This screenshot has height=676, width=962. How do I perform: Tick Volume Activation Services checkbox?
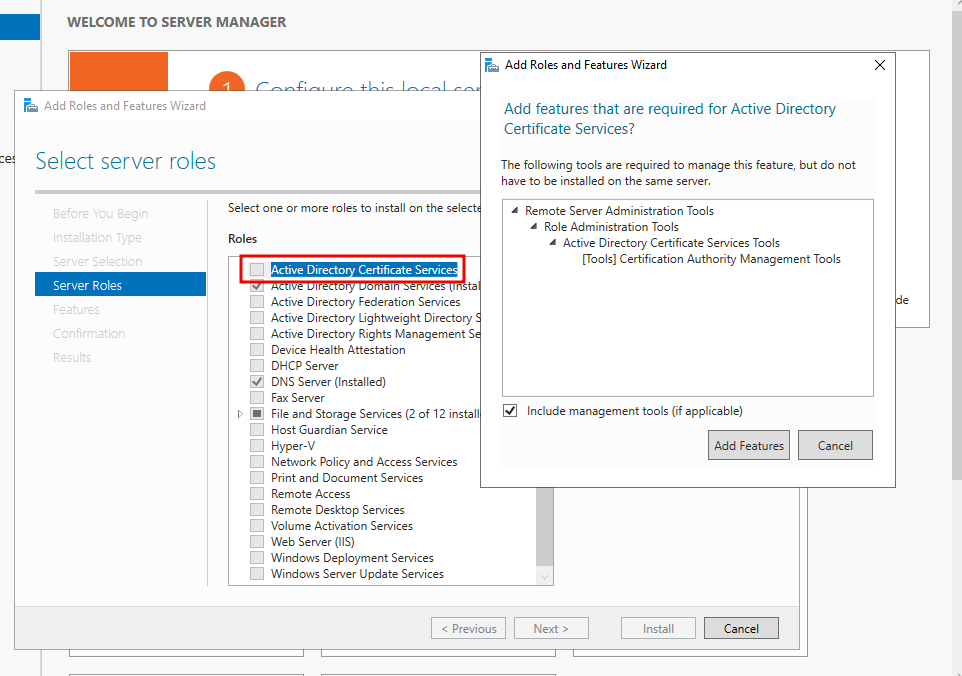tap(257, 526)
